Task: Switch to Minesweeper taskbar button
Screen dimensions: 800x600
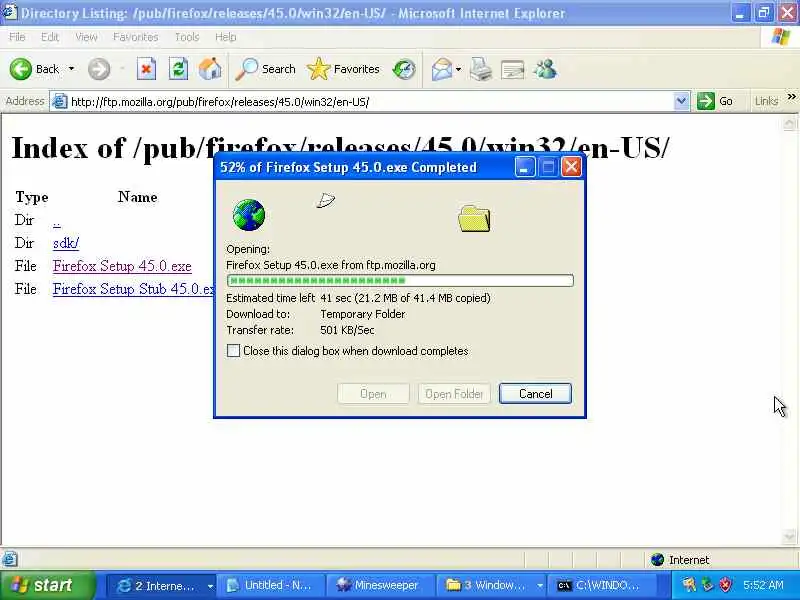Action: pos(380,585)
